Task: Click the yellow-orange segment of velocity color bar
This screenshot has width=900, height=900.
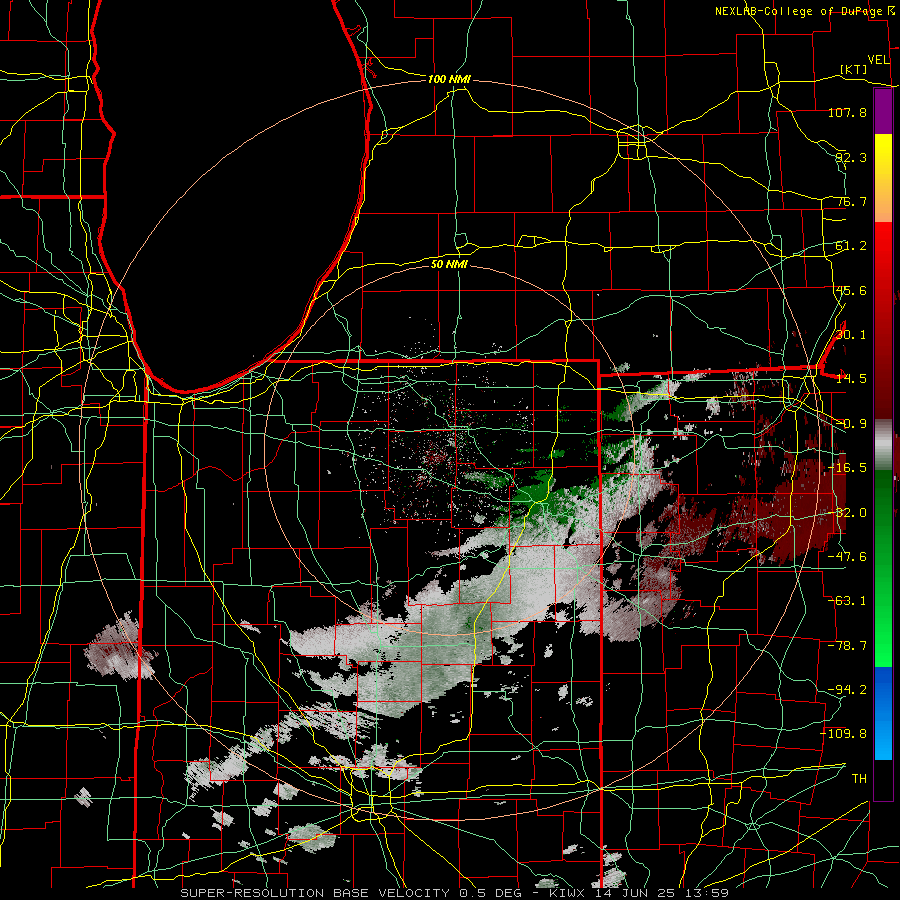Action: click(x=883, y=178)
